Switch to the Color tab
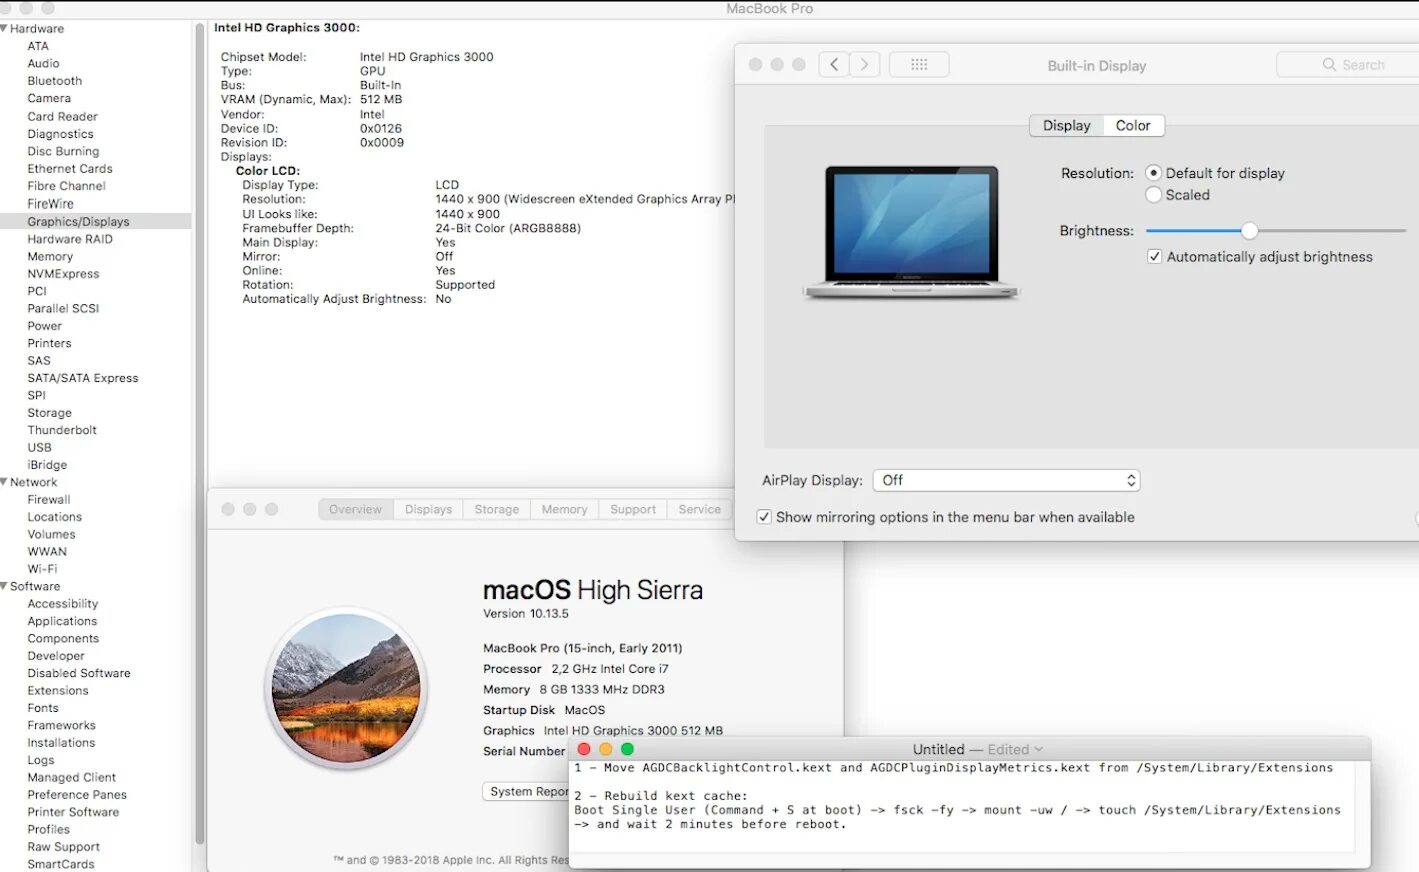Image resolution: width=1419 pixels, height=872 pixels. [1133, 125]
